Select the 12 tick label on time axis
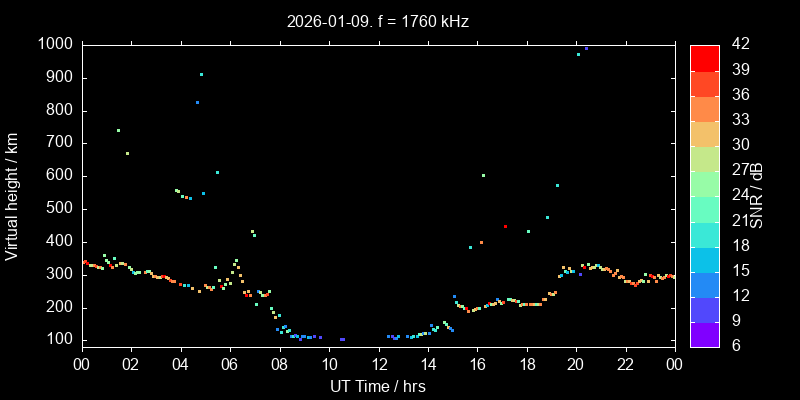The height and width of the screenshot is (400, 800). (378, 365)
